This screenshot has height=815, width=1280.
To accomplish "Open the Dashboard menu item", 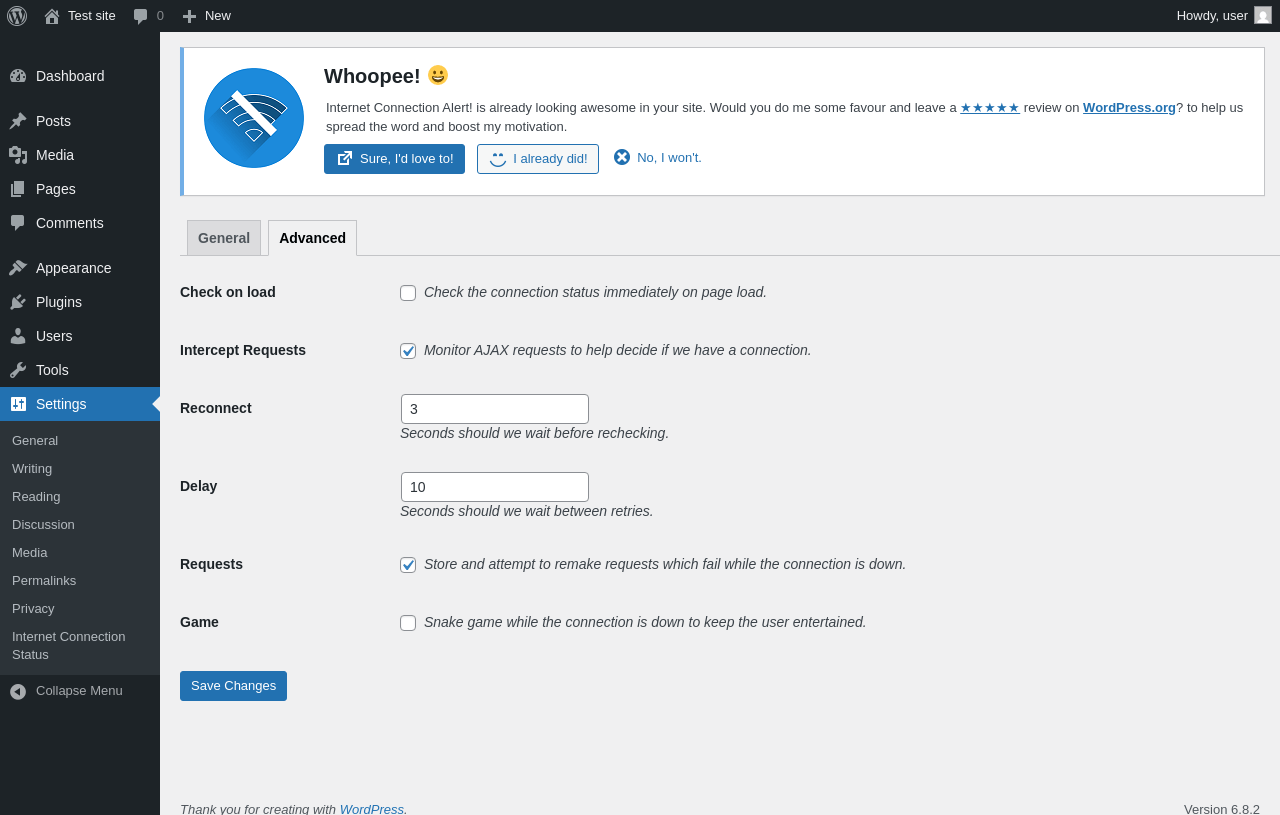I will point(80,76).
